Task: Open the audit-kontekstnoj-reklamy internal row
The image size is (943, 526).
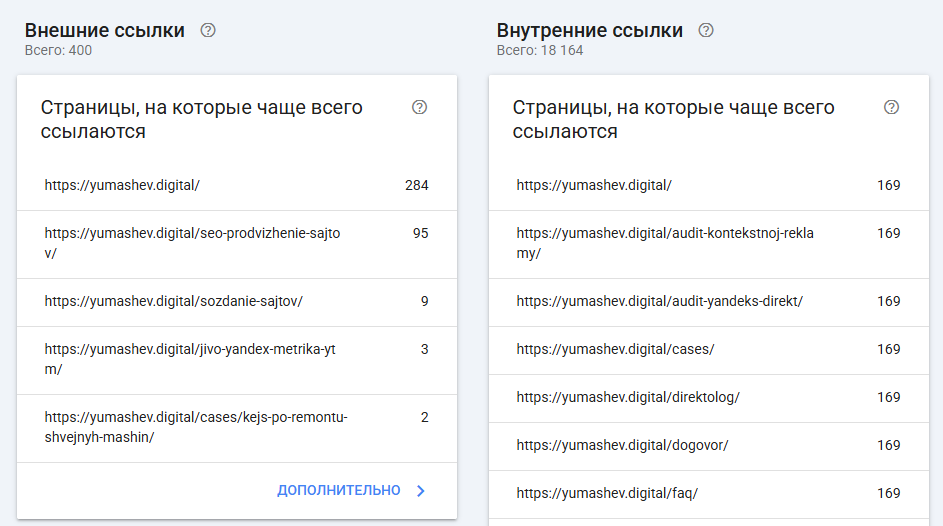Action: [709, 244]
